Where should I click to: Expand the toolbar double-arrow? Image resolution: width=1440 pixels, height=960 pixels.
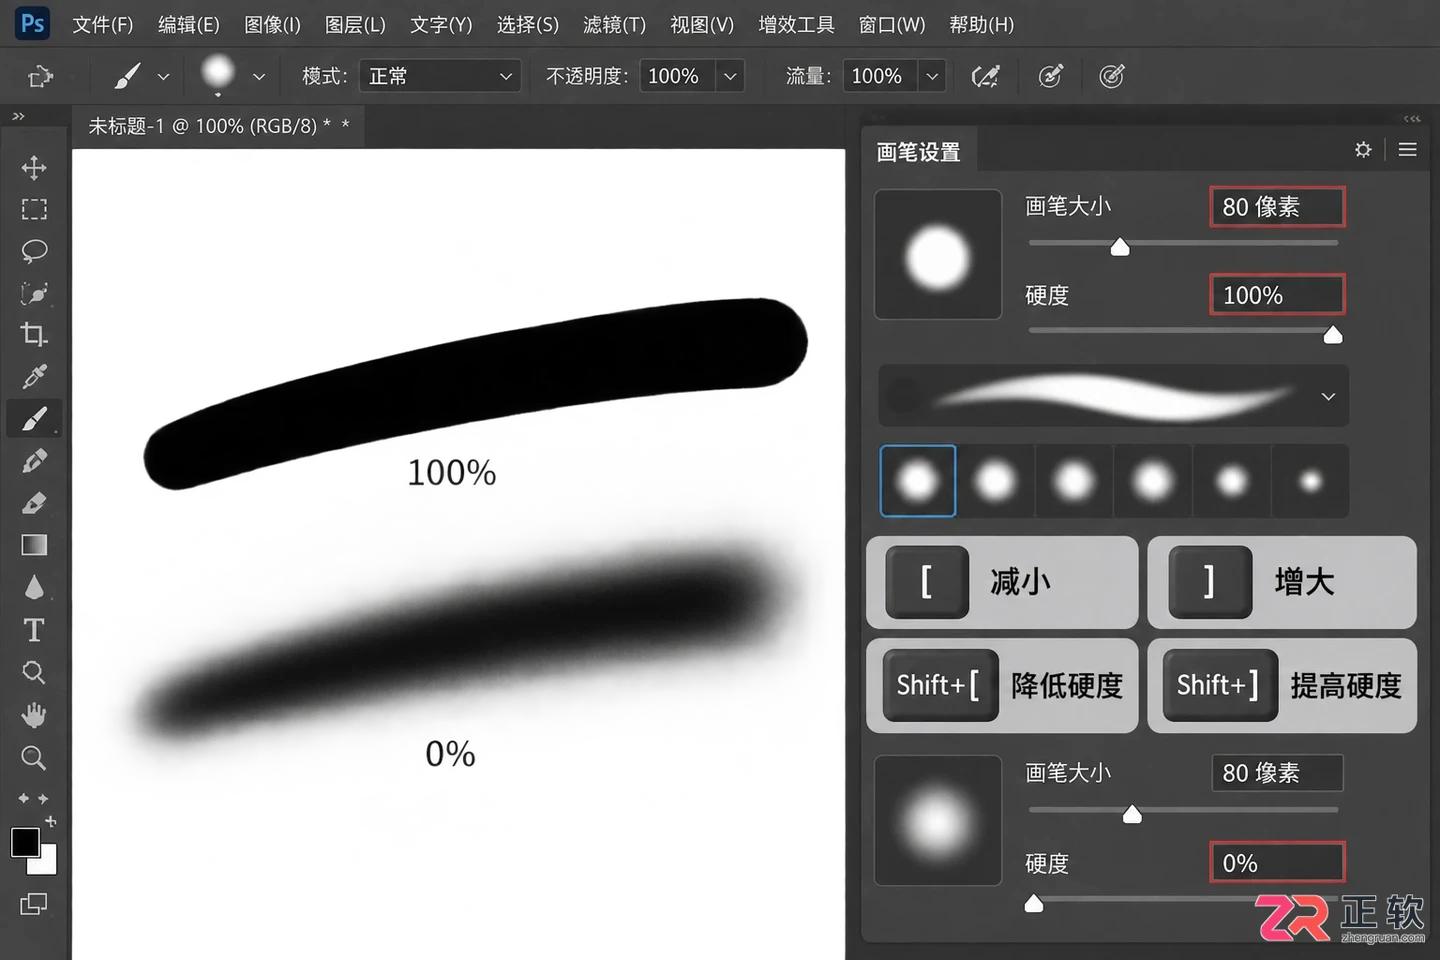[x=18, y=117]
